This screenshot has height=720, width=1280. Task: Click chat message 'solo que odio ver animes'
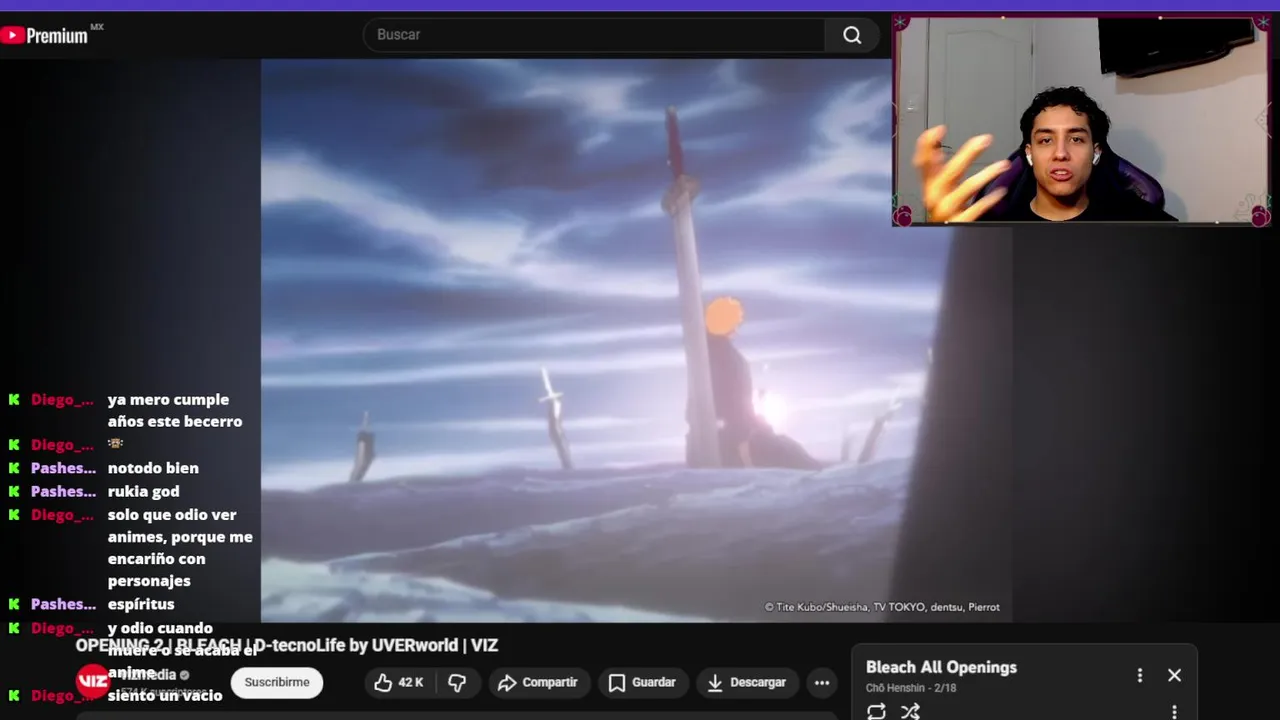pyautogui.click(x=180, y=548)
